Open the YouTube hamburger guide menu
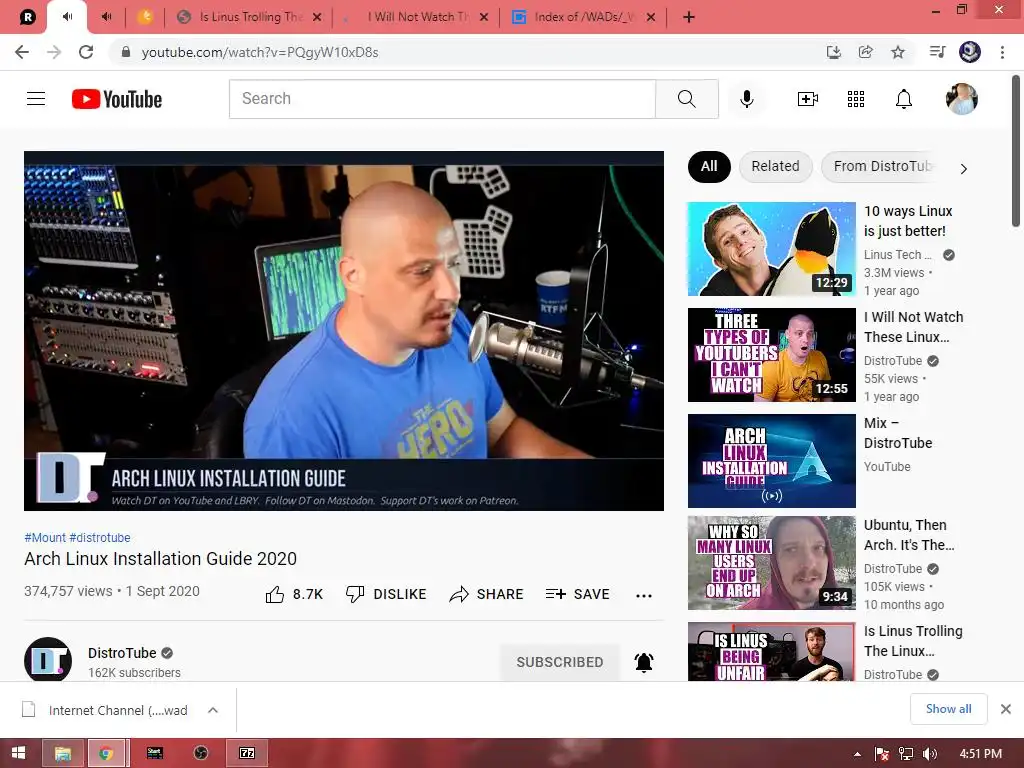 [x=36, y=99]
